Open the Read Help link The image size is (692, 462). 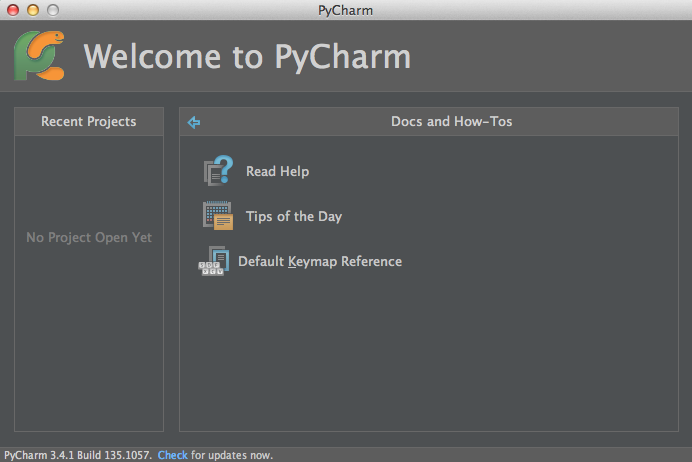point(277,172)
